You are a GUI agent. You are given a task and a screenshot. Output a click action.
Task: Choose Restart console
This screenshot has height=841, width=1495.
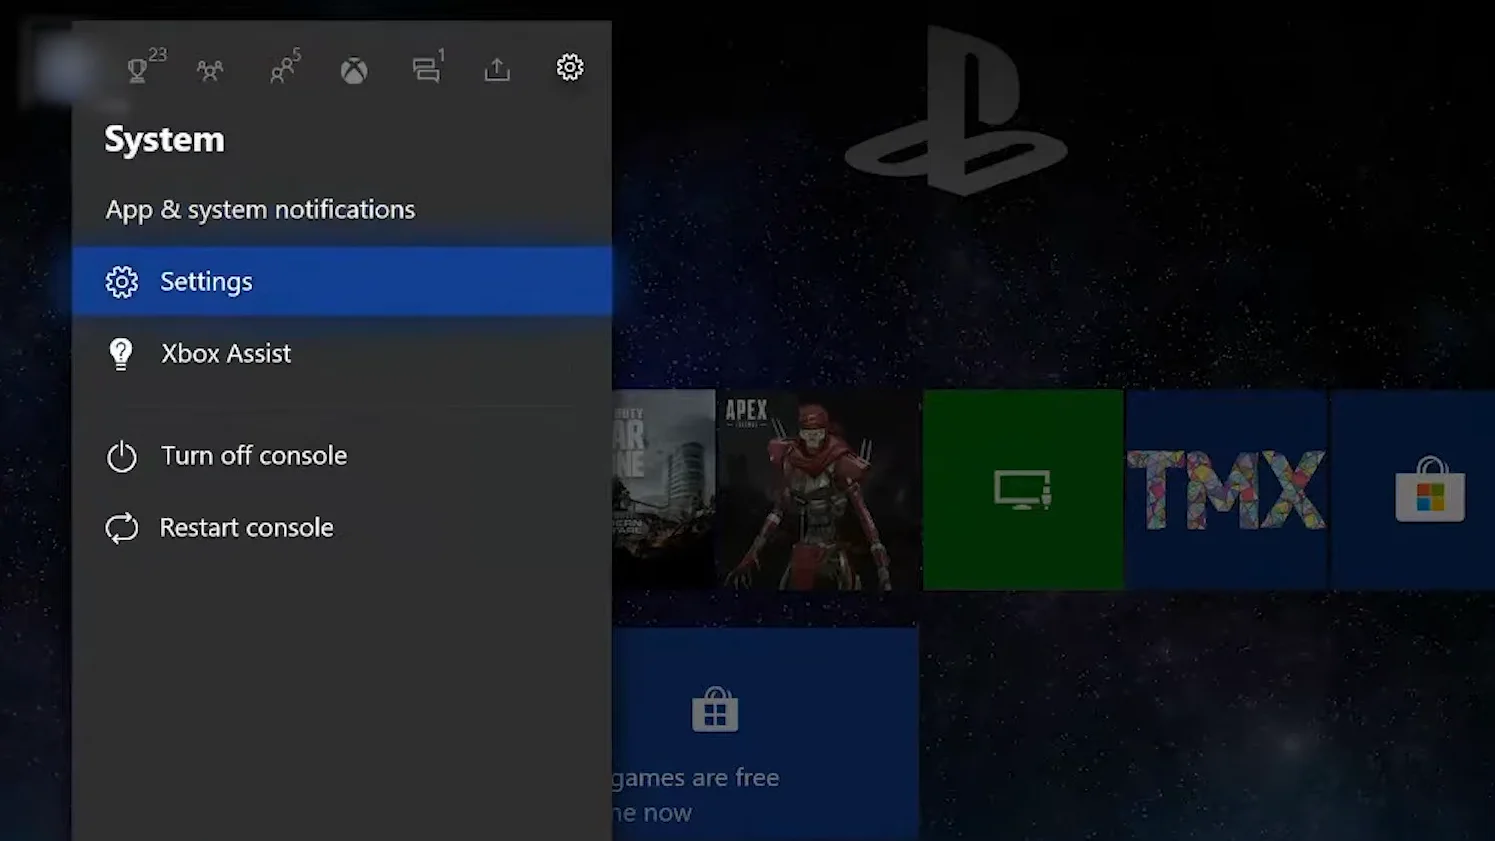246,528
